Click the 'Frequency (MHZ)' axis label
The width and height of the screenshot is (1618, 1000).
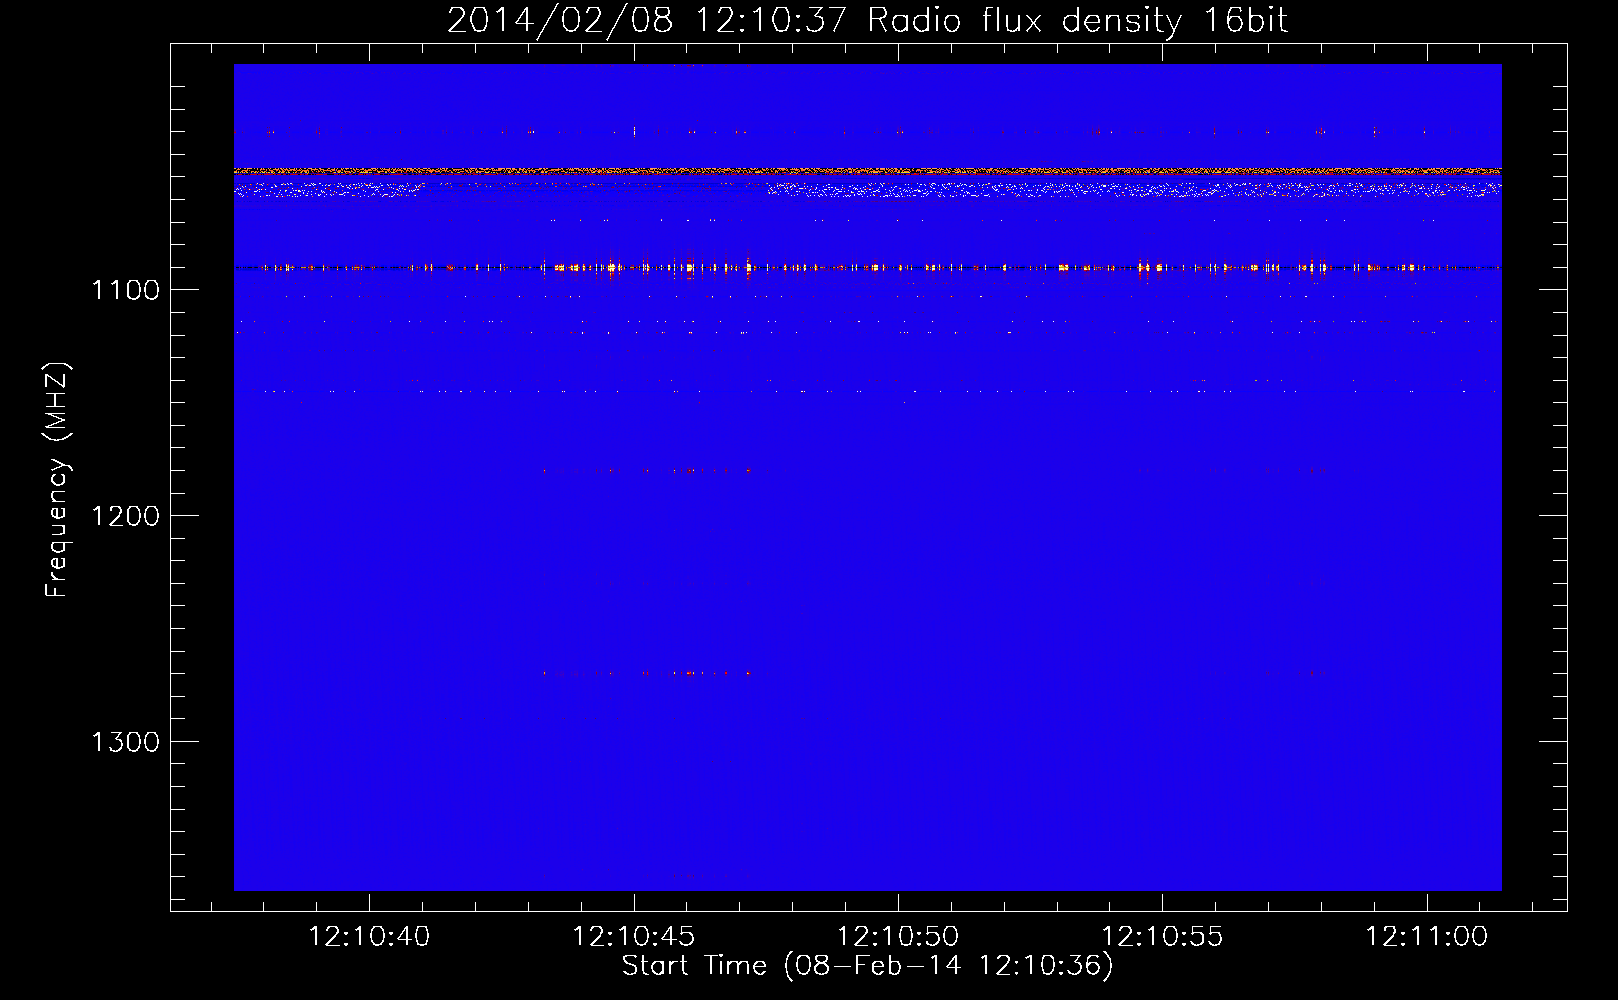point(57,480)
